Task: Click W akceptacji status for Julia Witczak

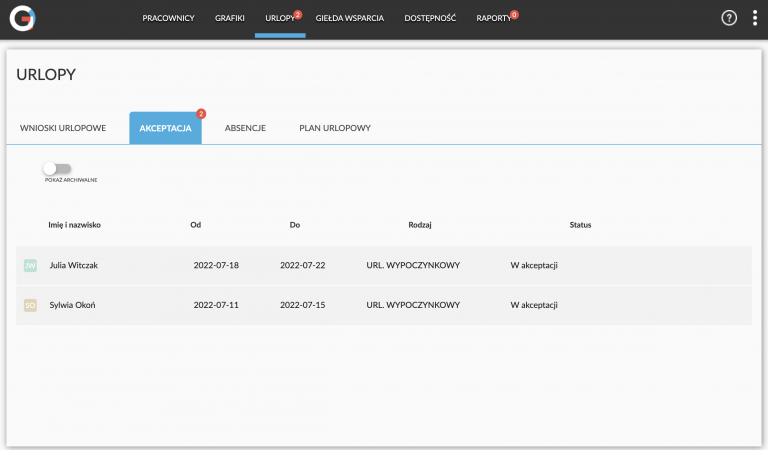Action: click(534, 265)
